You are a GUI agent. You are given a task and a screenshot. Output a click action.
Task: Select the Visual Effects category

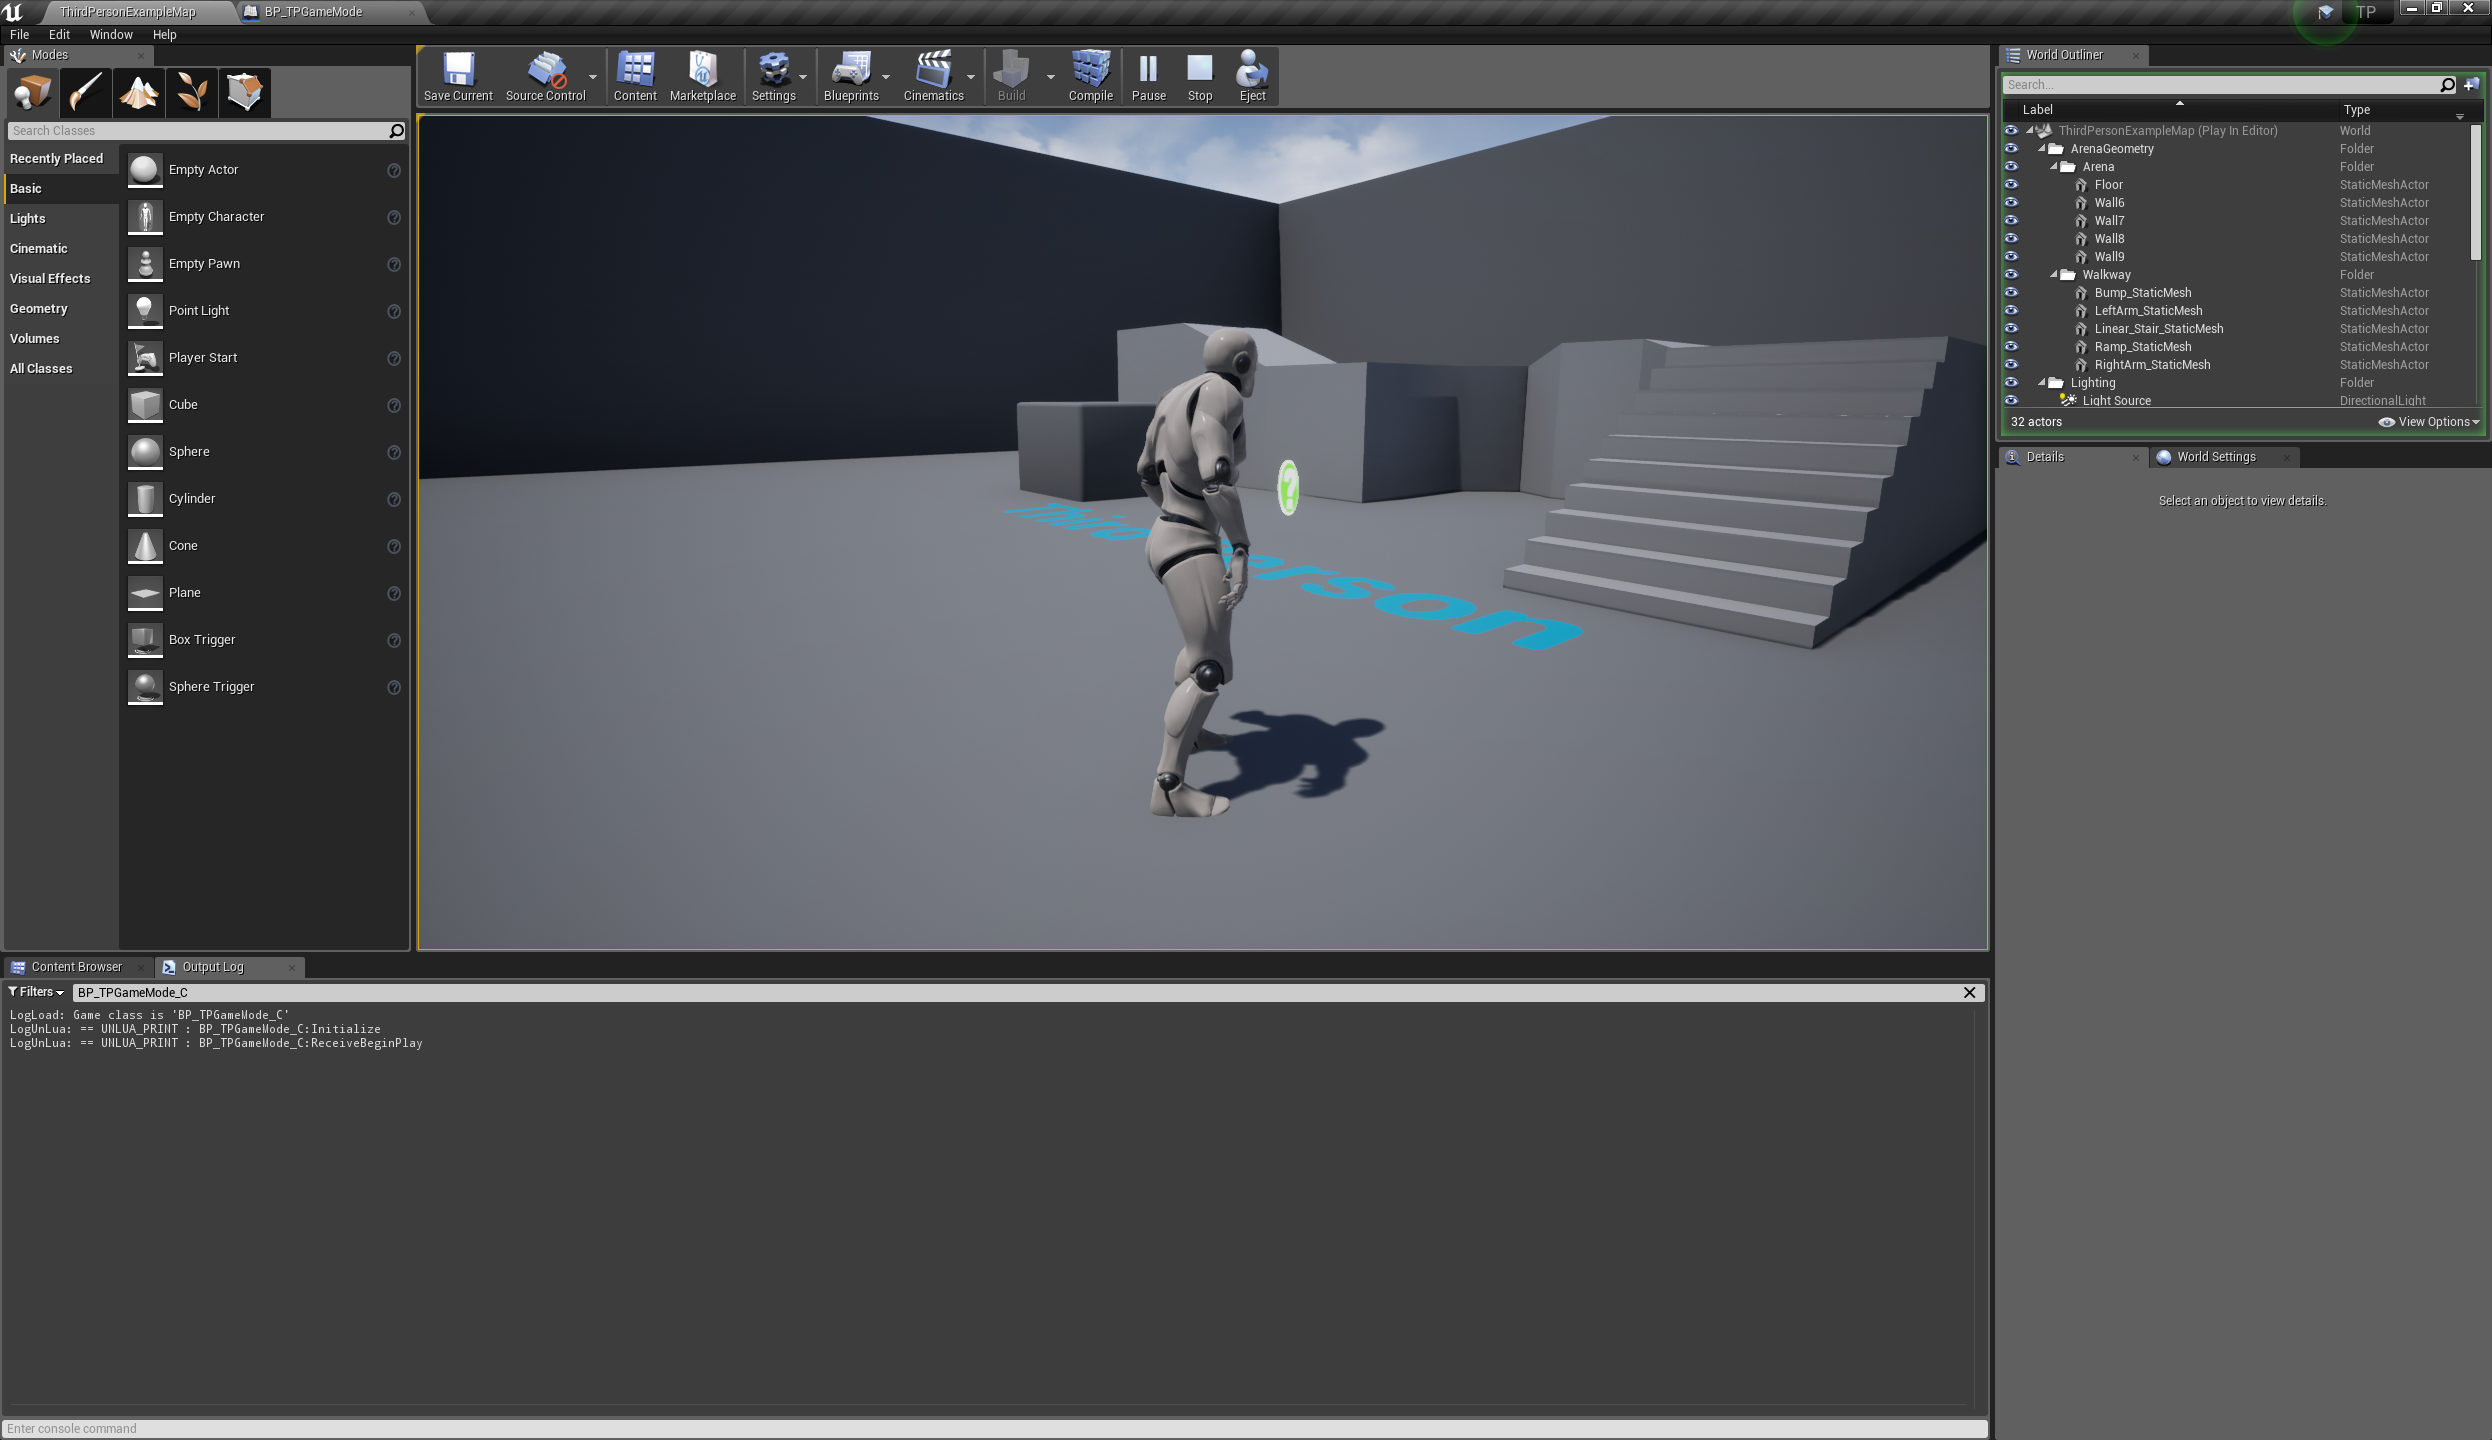50,278
